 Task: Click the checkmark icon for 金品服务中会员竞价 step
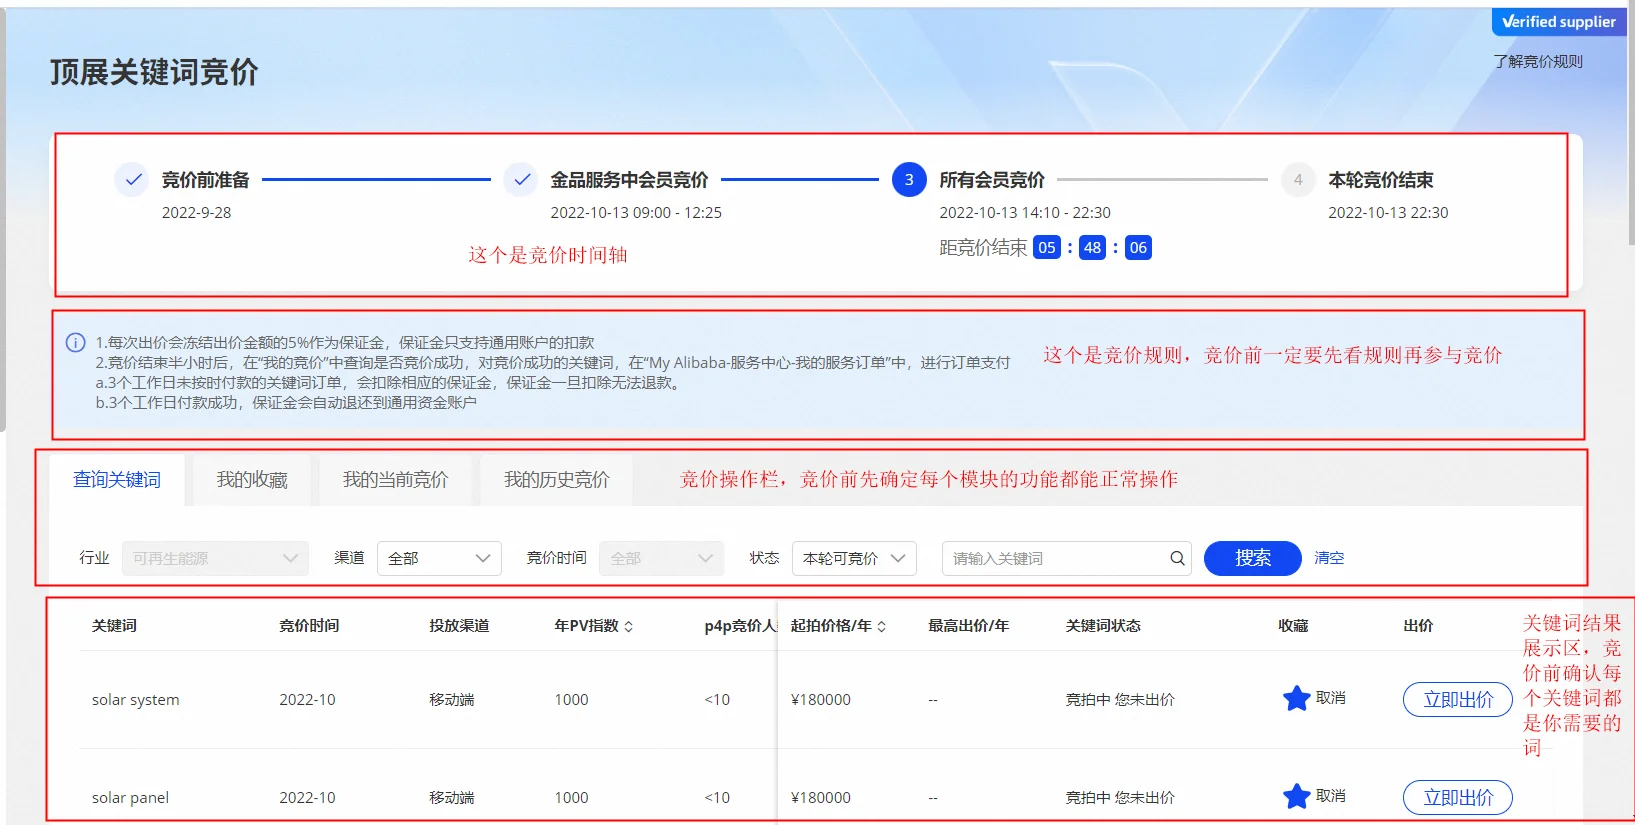[x=521, y=180]
